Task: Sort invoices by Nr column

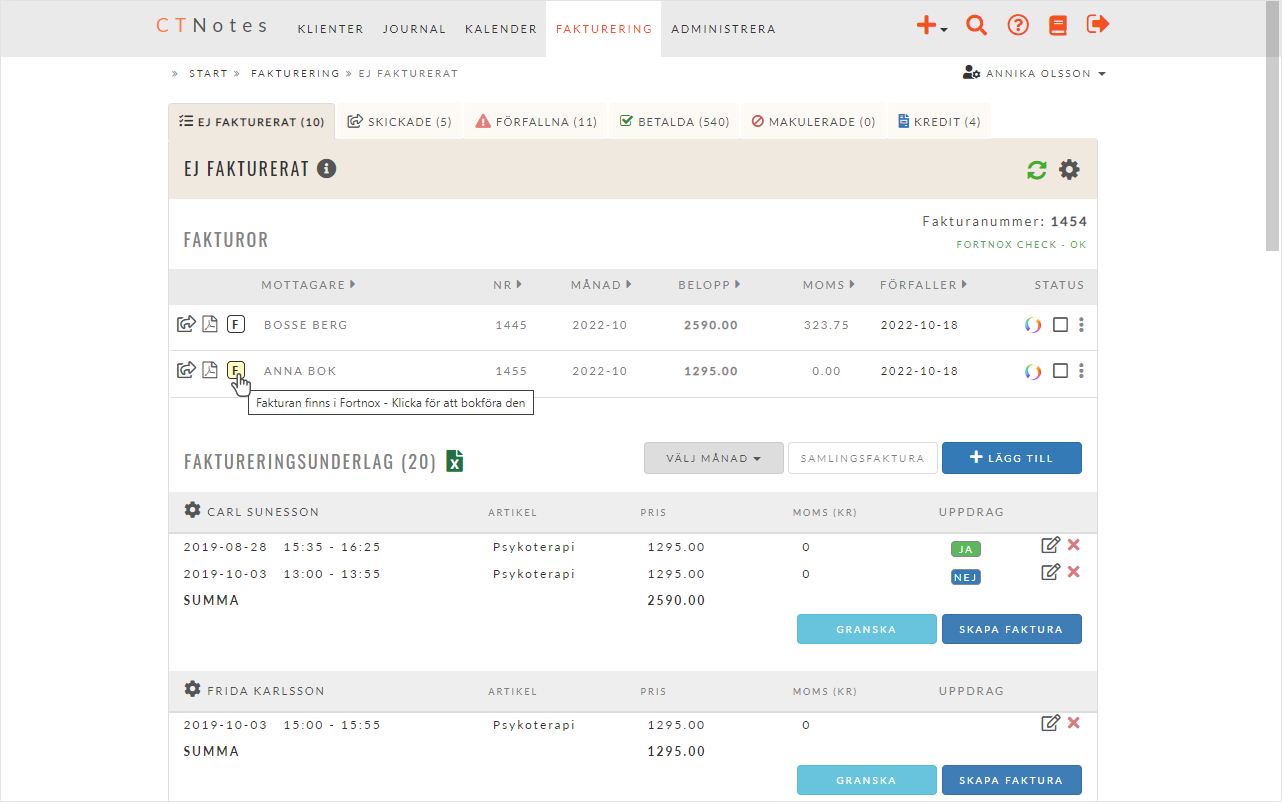Action: (x=507, y=285)
